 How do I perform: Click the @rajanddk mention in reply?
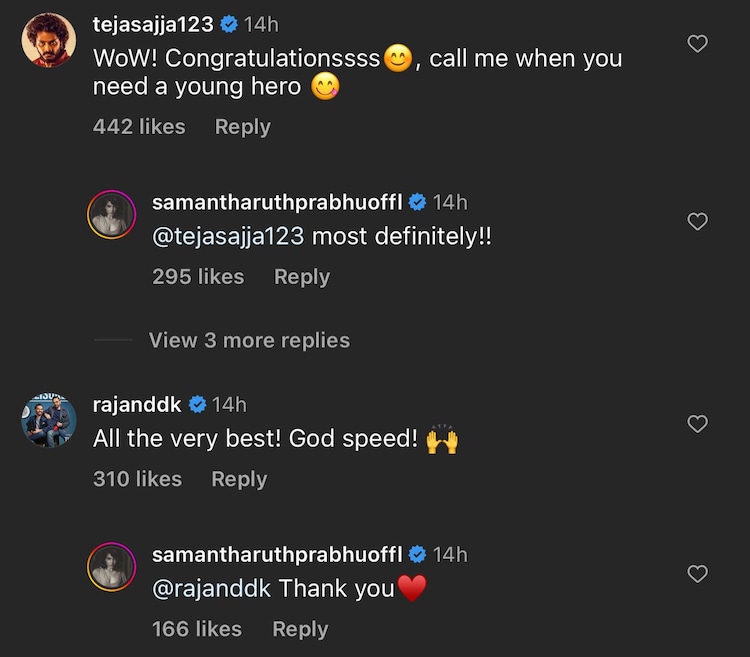(x=211, y=589)
